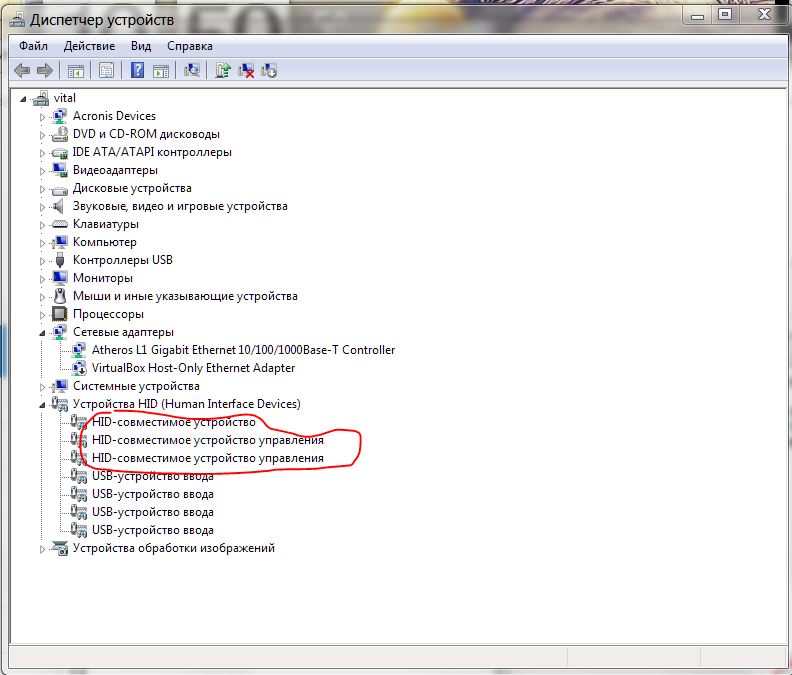Toggle the action pane toolbar icon
Viewport: 792px width, 675px height.
(161, 71)
